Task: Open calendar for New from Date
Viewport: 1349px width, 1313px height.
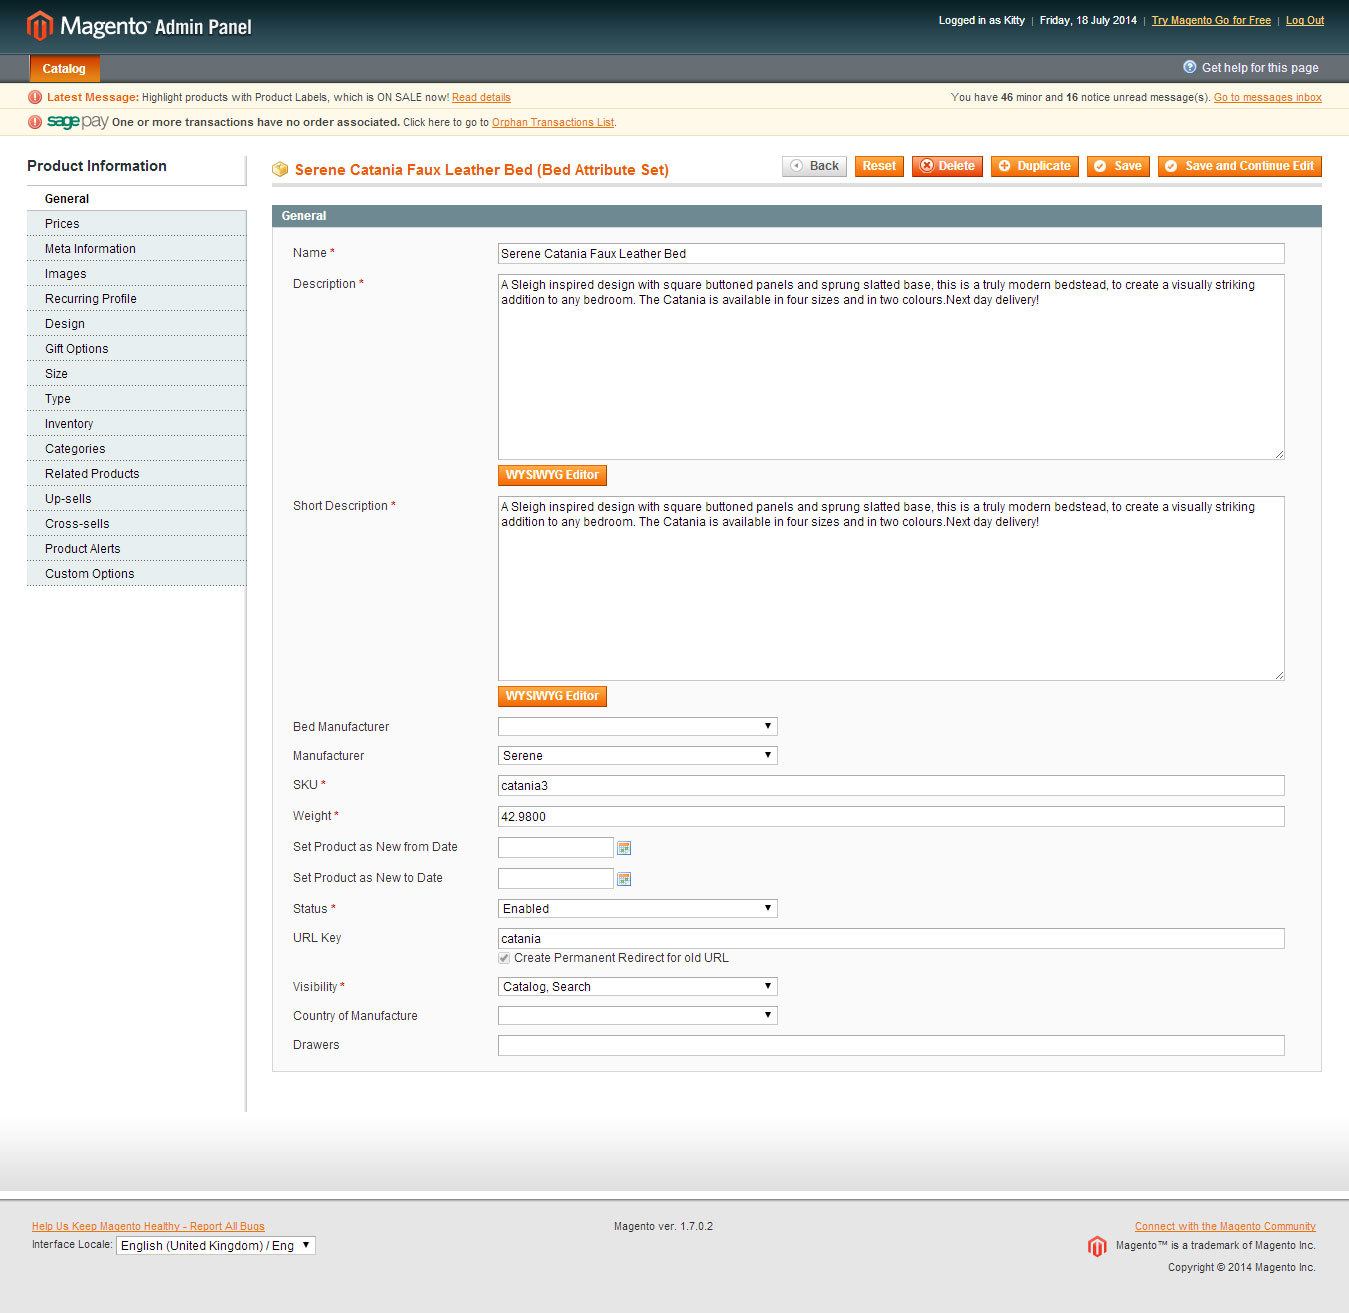Action: point(624,848)
